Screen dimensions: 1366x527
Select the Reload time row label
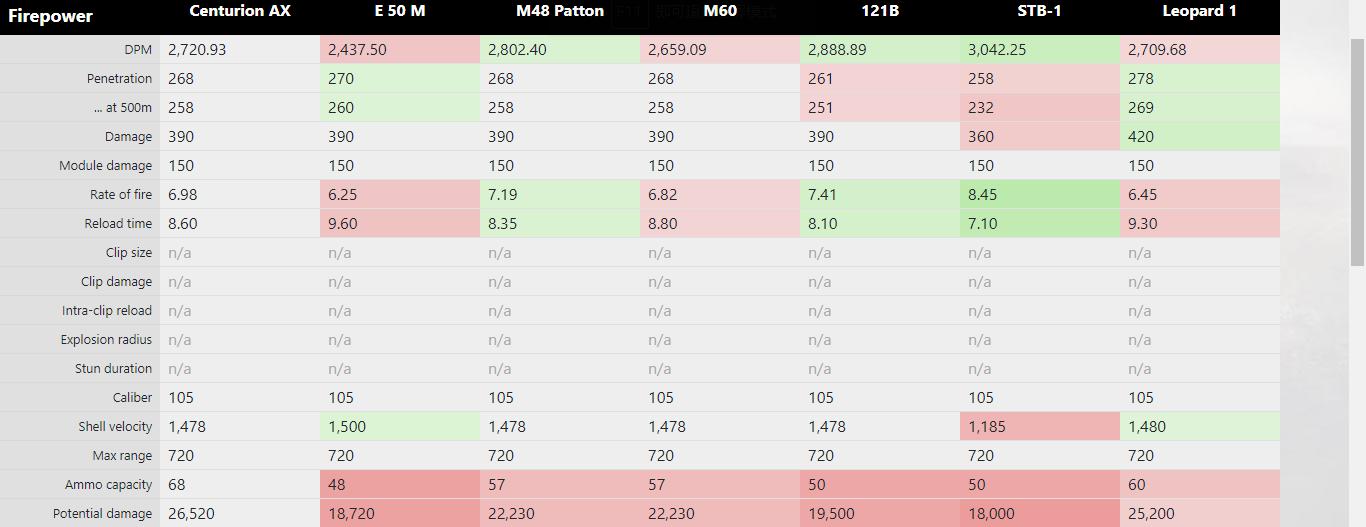[118, 224]
